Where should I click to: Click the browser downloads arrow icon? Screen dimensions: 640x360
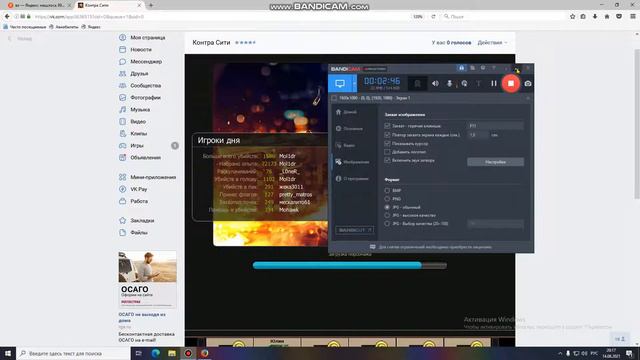pyautogui.click(x=595, y=17)
